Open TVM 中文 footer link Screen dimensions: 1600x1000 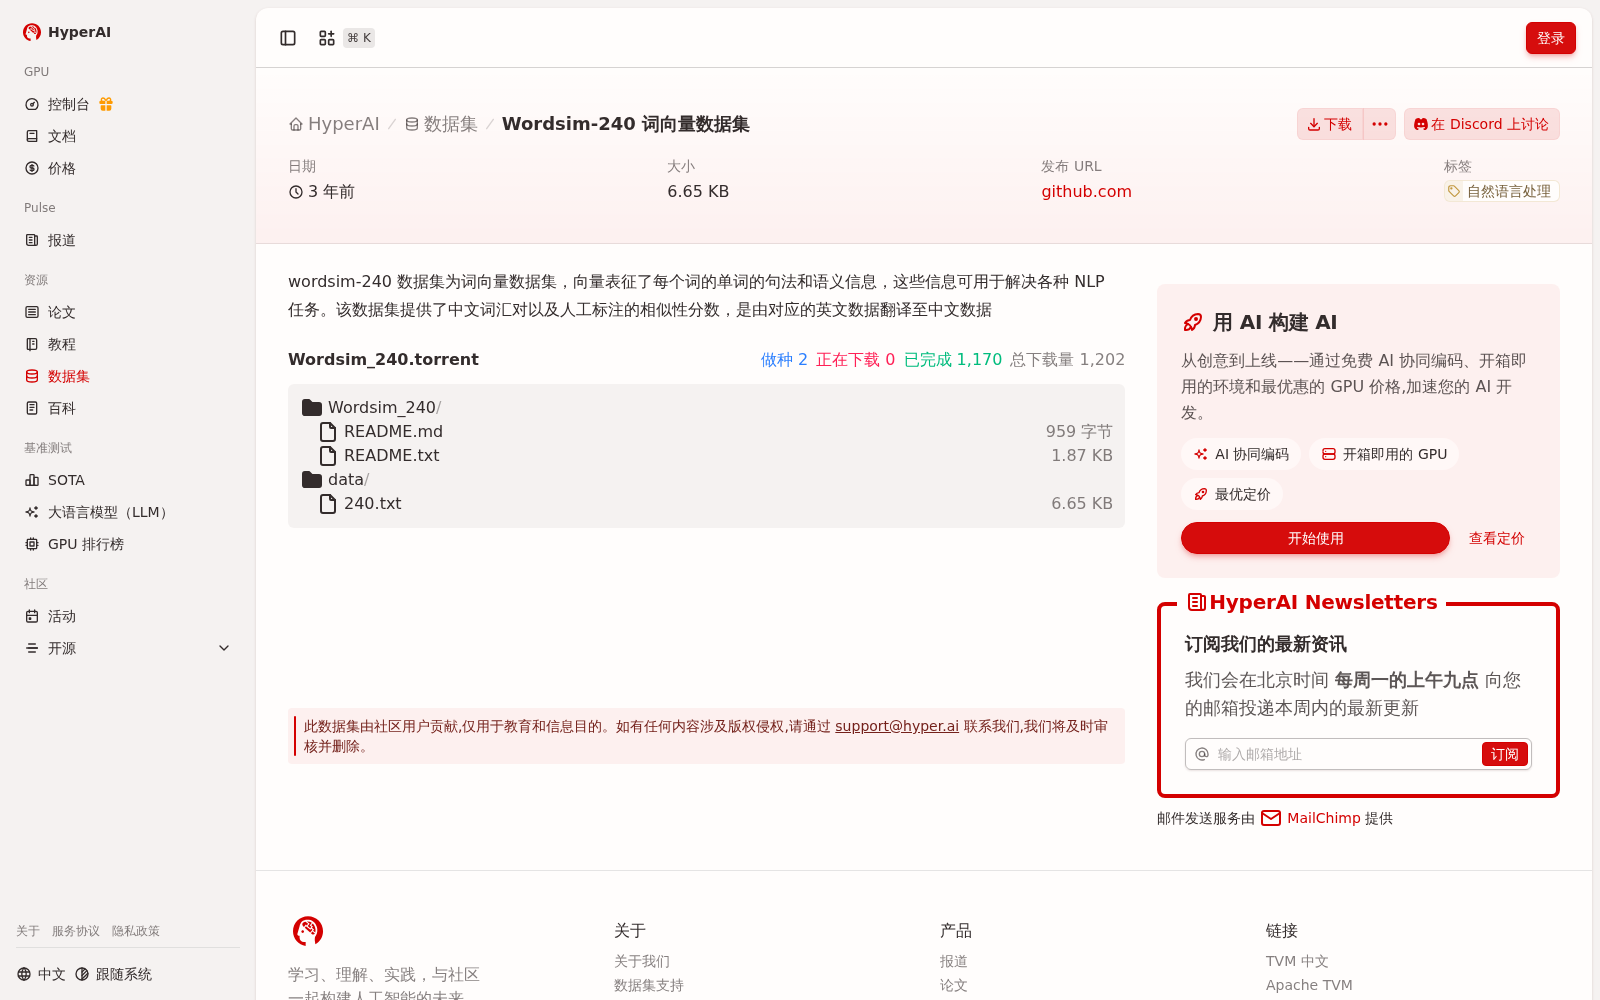click(1297, 961)
